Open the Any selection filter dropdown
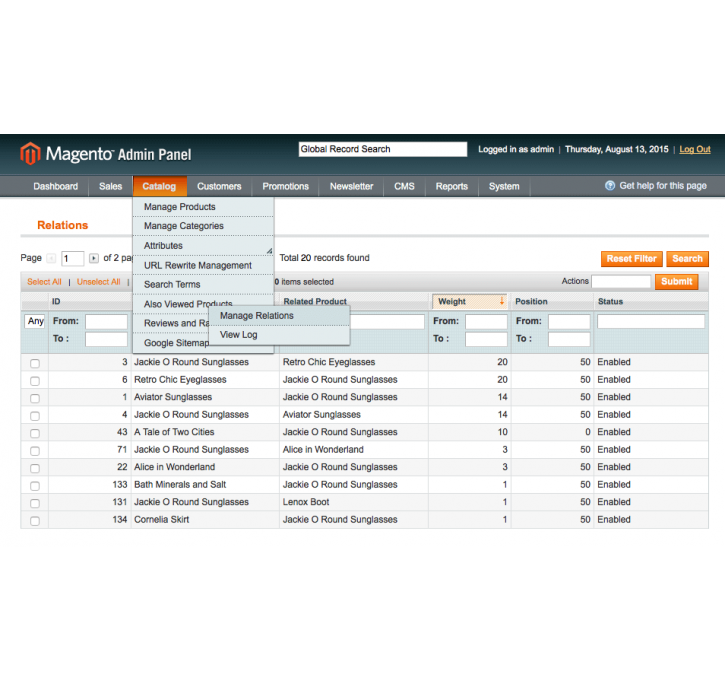The width and height of the screenshot is (725, 680). [35, 321]
